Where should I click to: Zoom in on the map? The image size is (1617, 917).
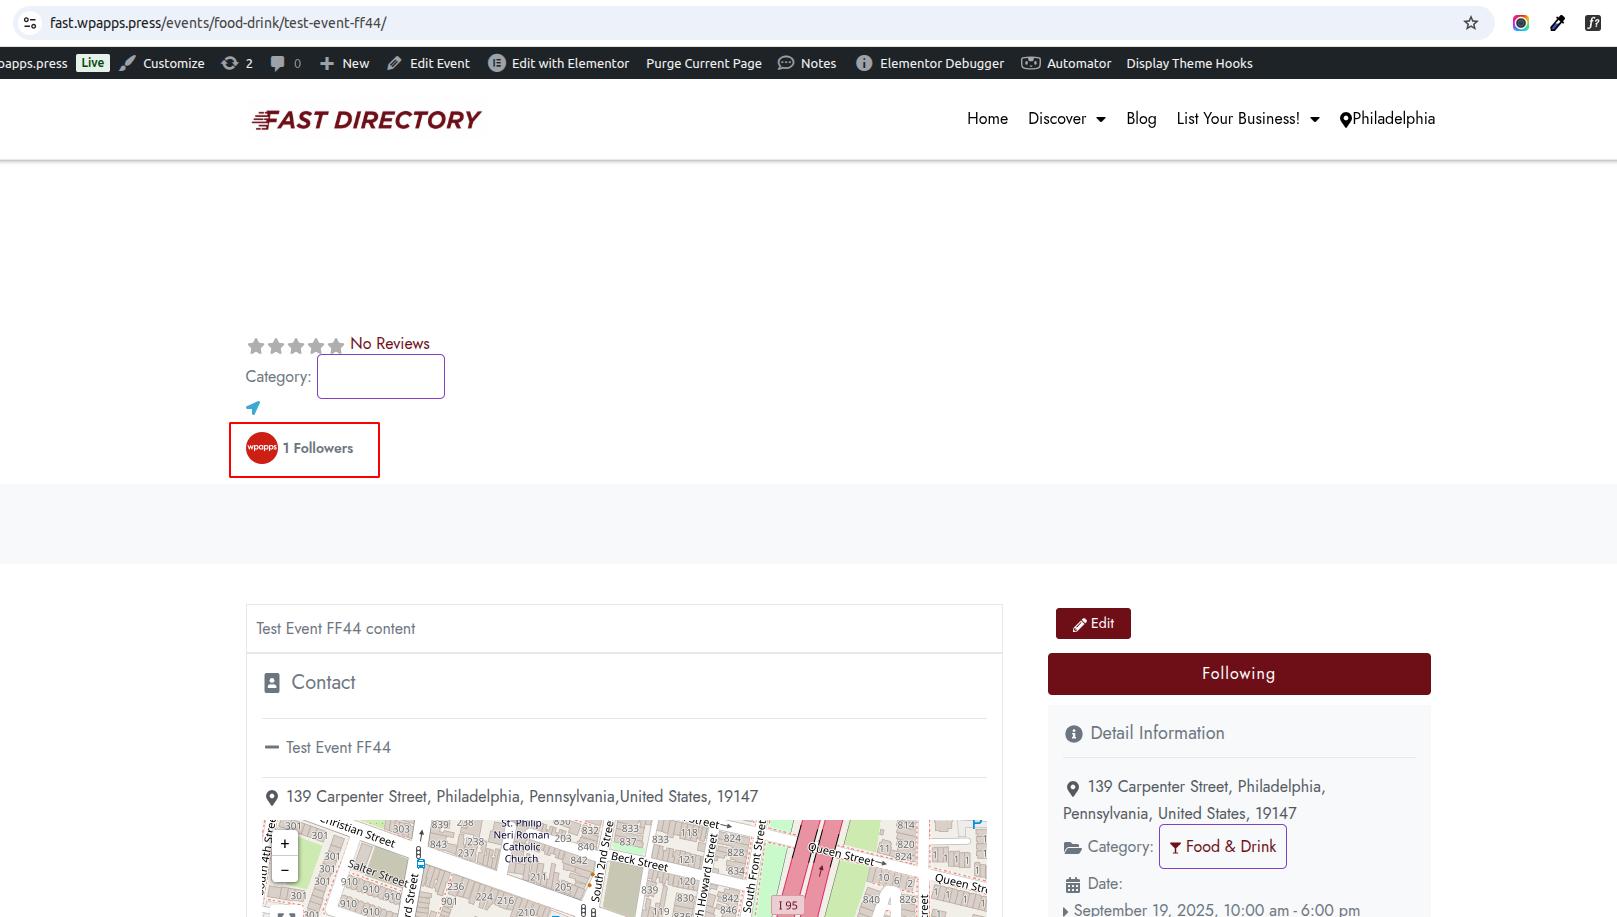click(285, 844)
